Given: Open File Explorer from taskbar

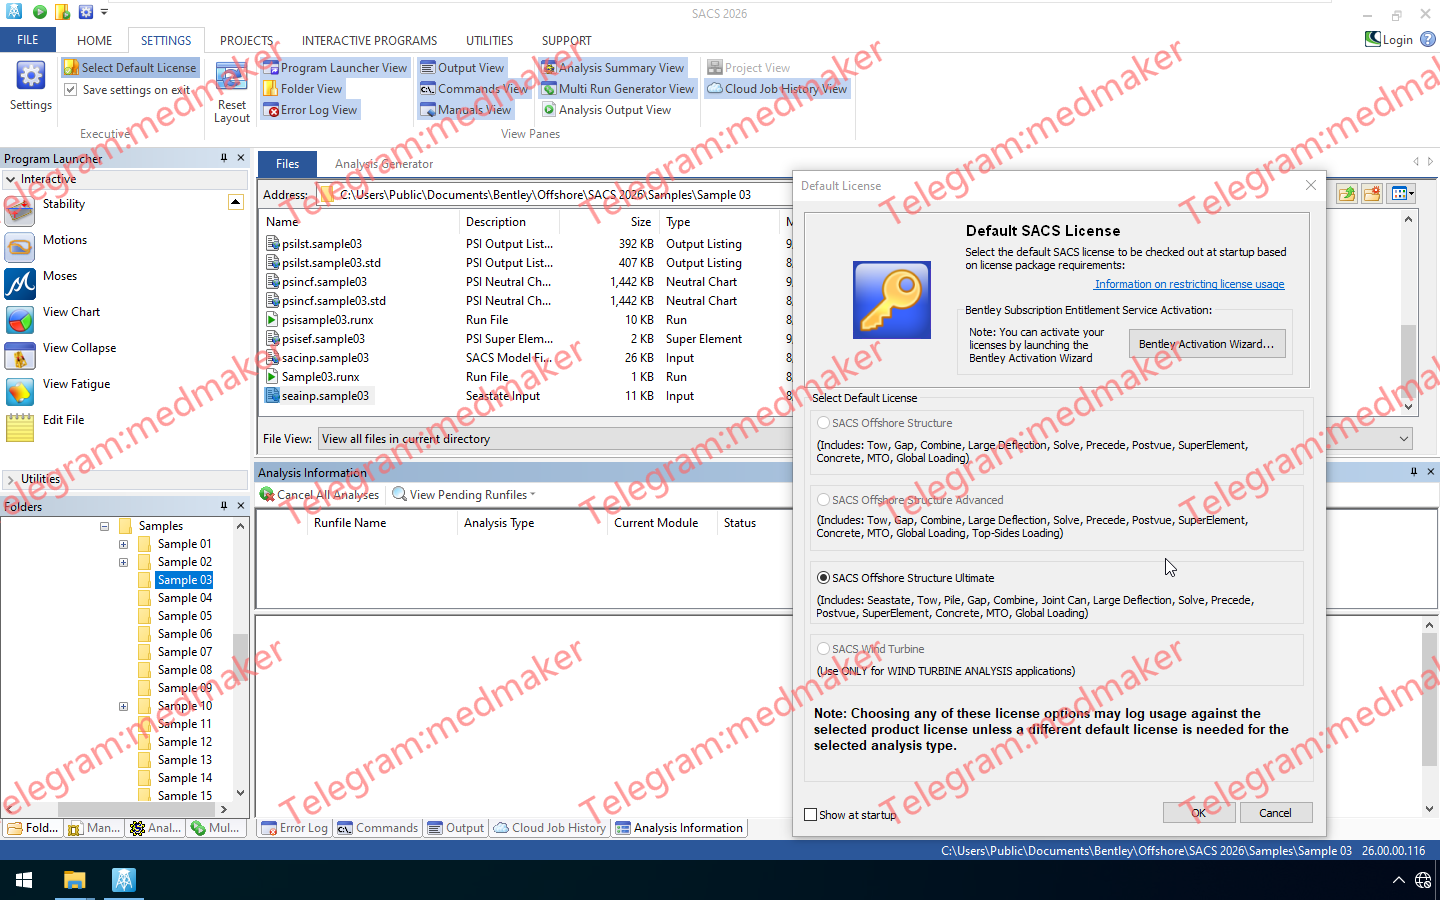Looking at the screenshot, I should pos(74,880).
